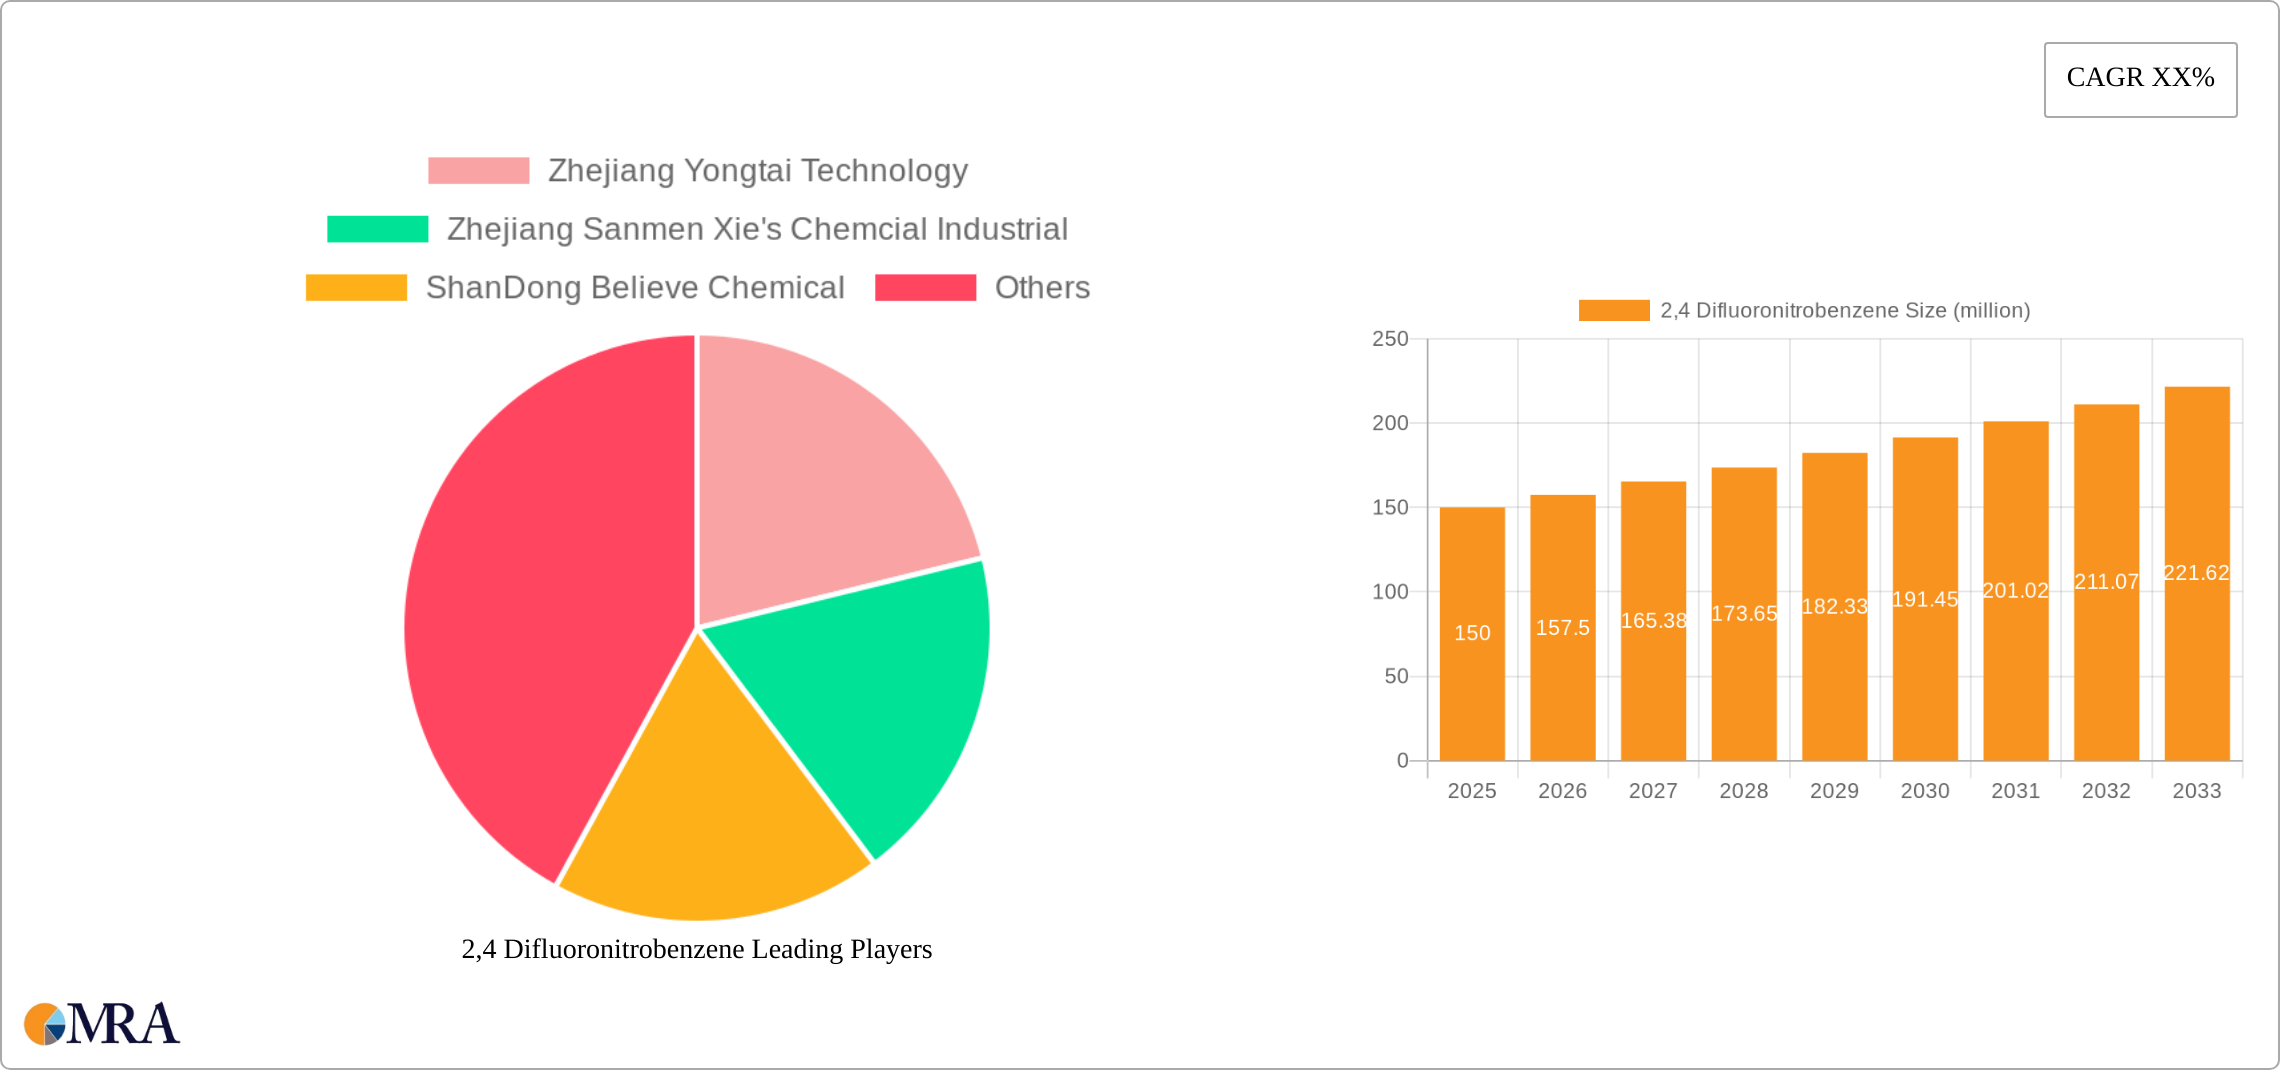Click the 2033 bar labeled 221.62
The width and height of the screenshot is (2280, 1070).
point(2197,574)
